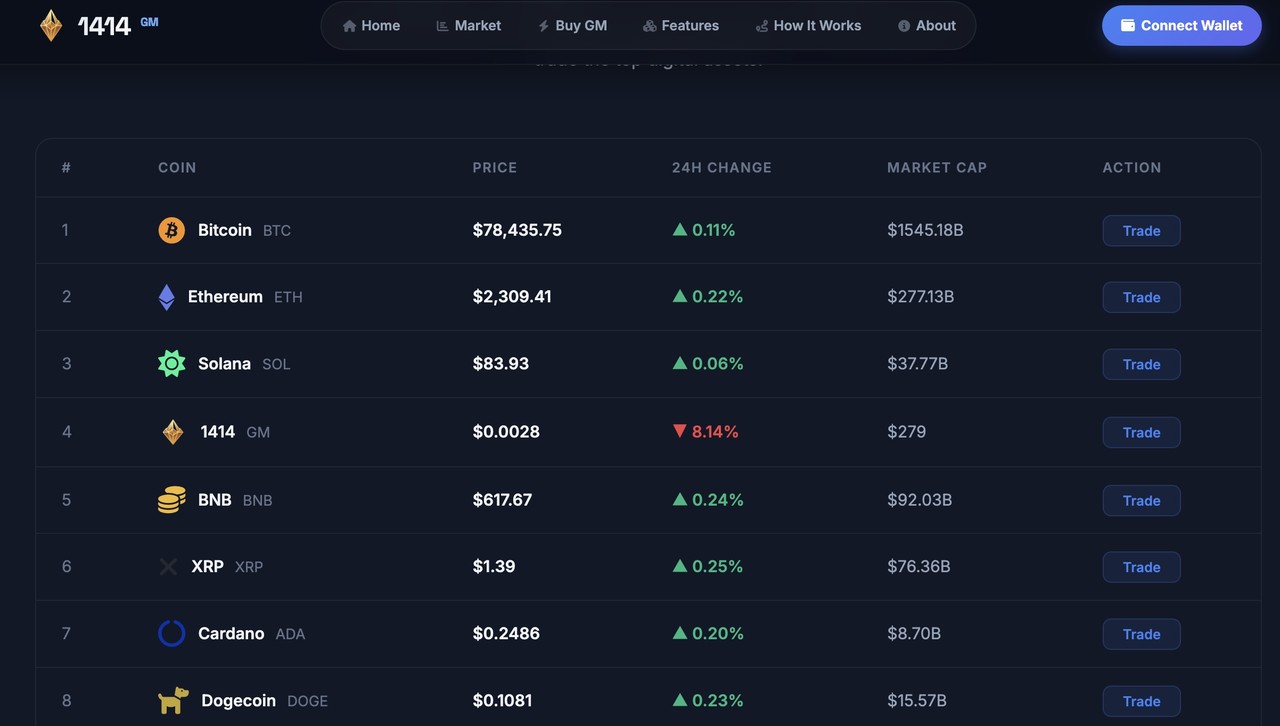The height and width of the screenshot is (726, 1280).
Task: Click Trade button for Bitcoin
Action: click(x=1141, y=230)
